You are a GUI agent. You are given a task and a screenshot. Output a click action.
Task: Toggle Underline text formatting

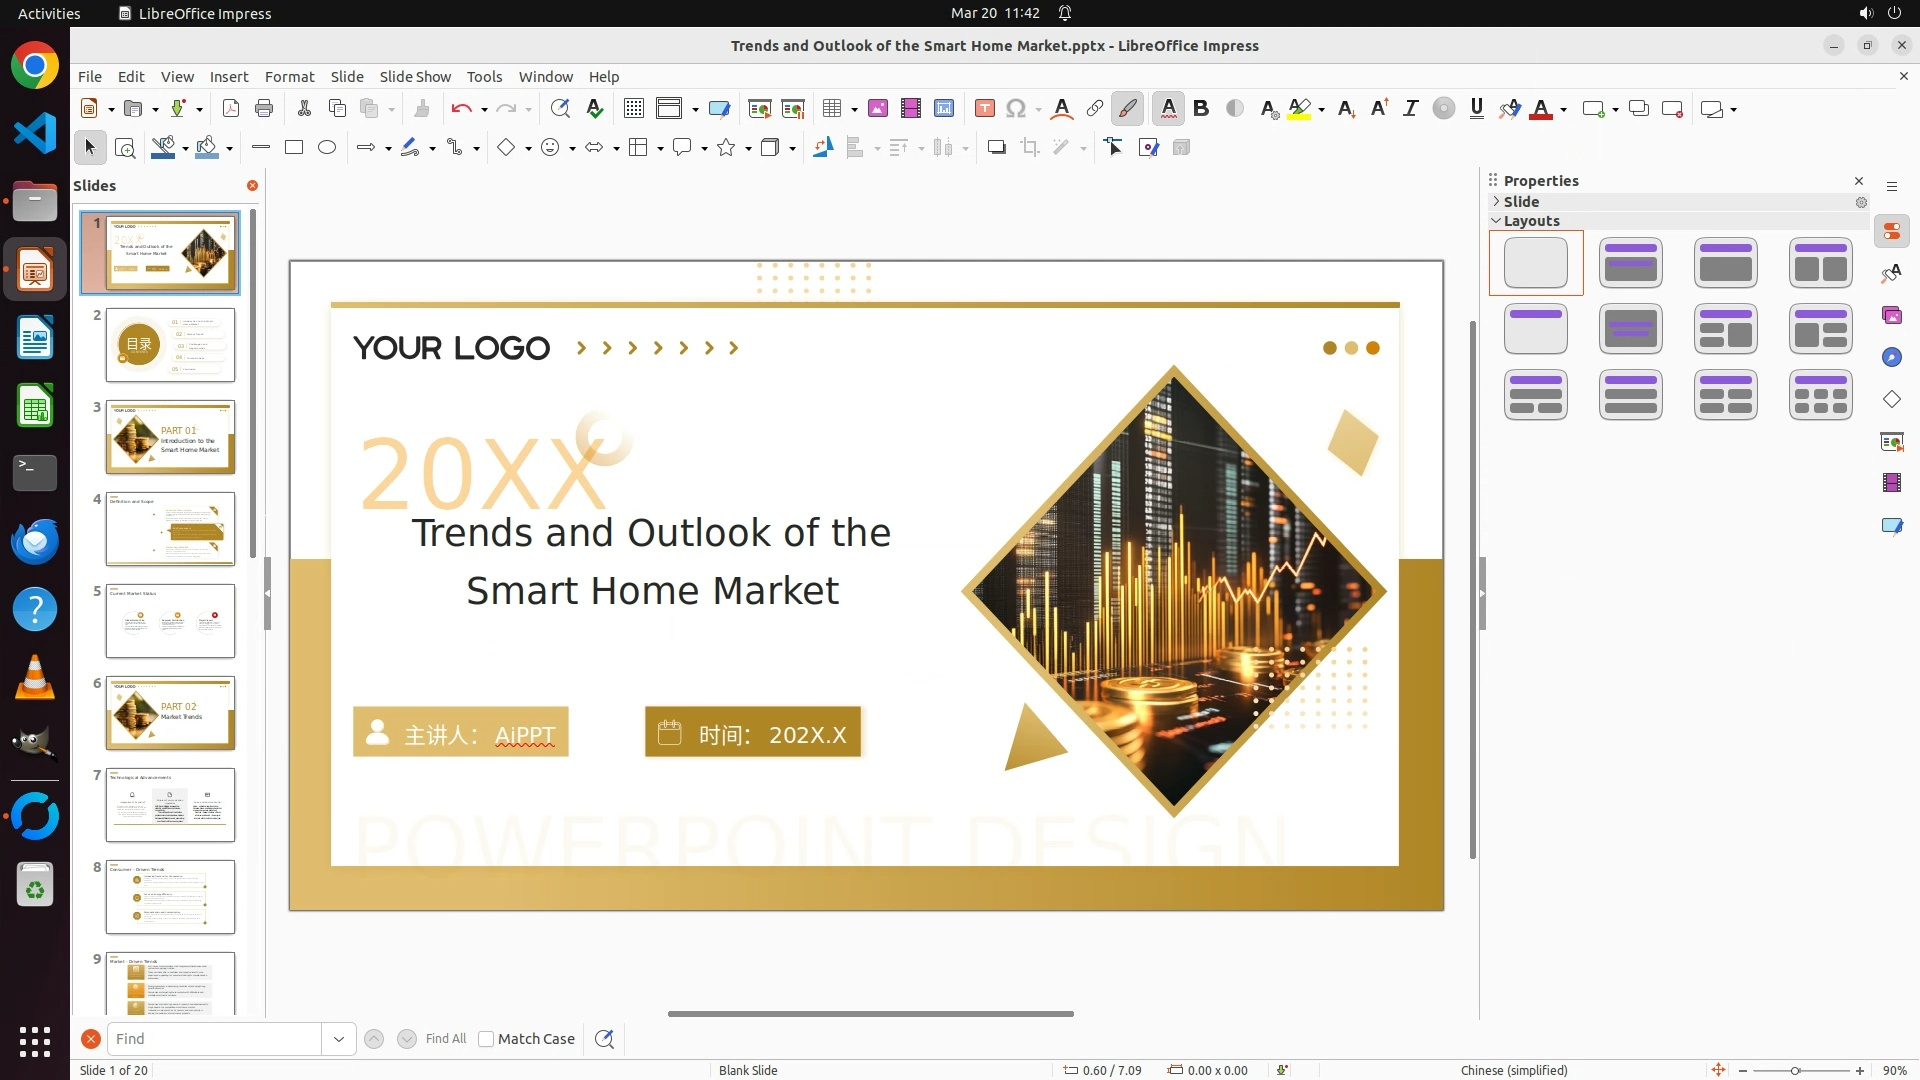[1476, 109]
